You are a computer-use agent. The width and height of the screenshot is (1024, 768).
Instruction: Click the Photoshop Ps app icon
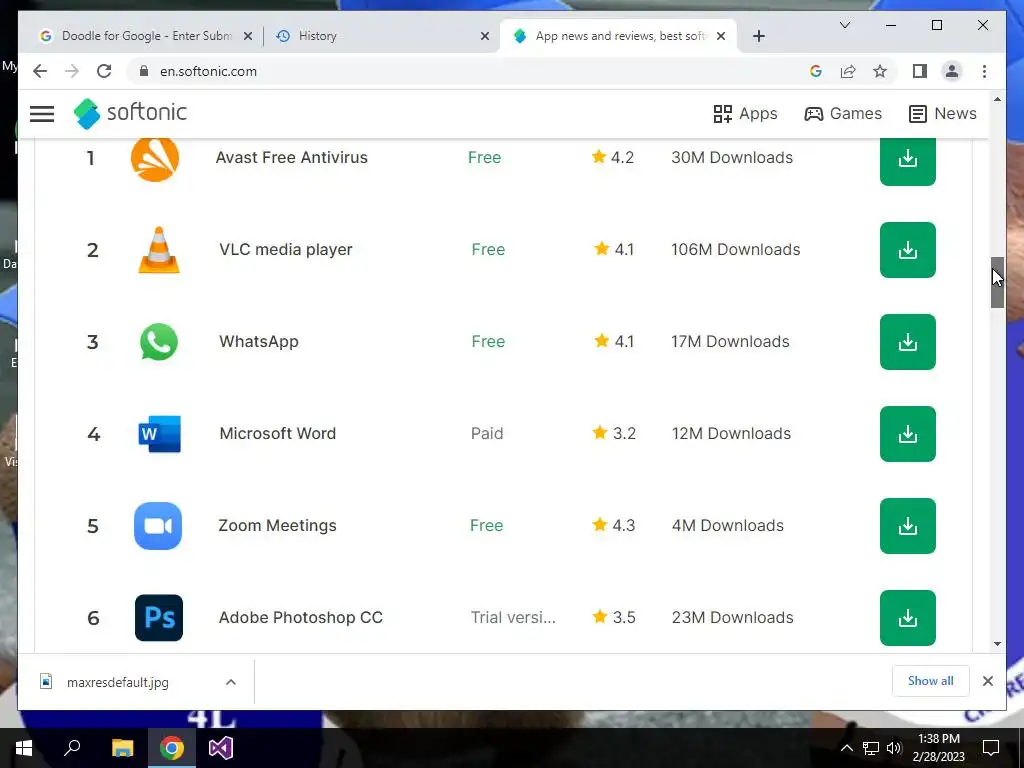pos(159,618)
